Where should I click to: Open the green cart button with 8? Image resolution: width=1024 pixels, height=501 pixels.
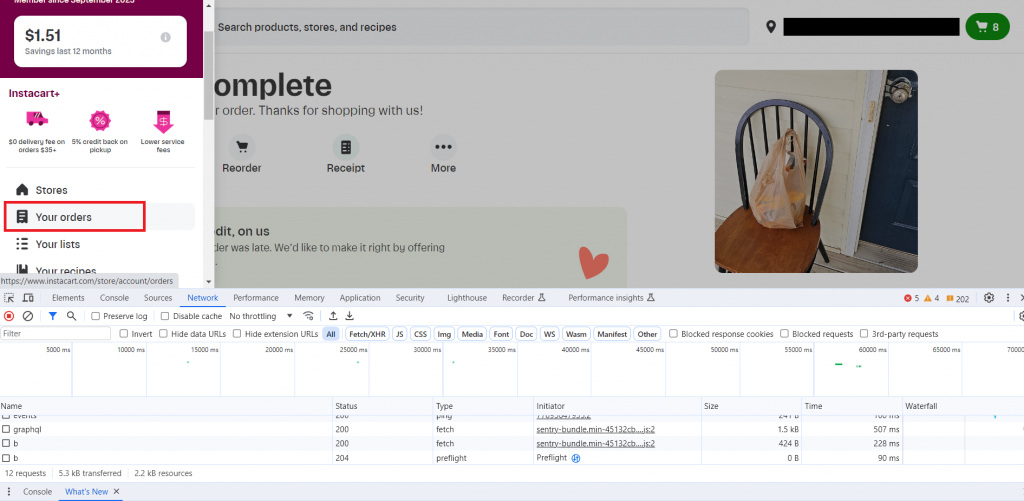(x=987, y=27)
